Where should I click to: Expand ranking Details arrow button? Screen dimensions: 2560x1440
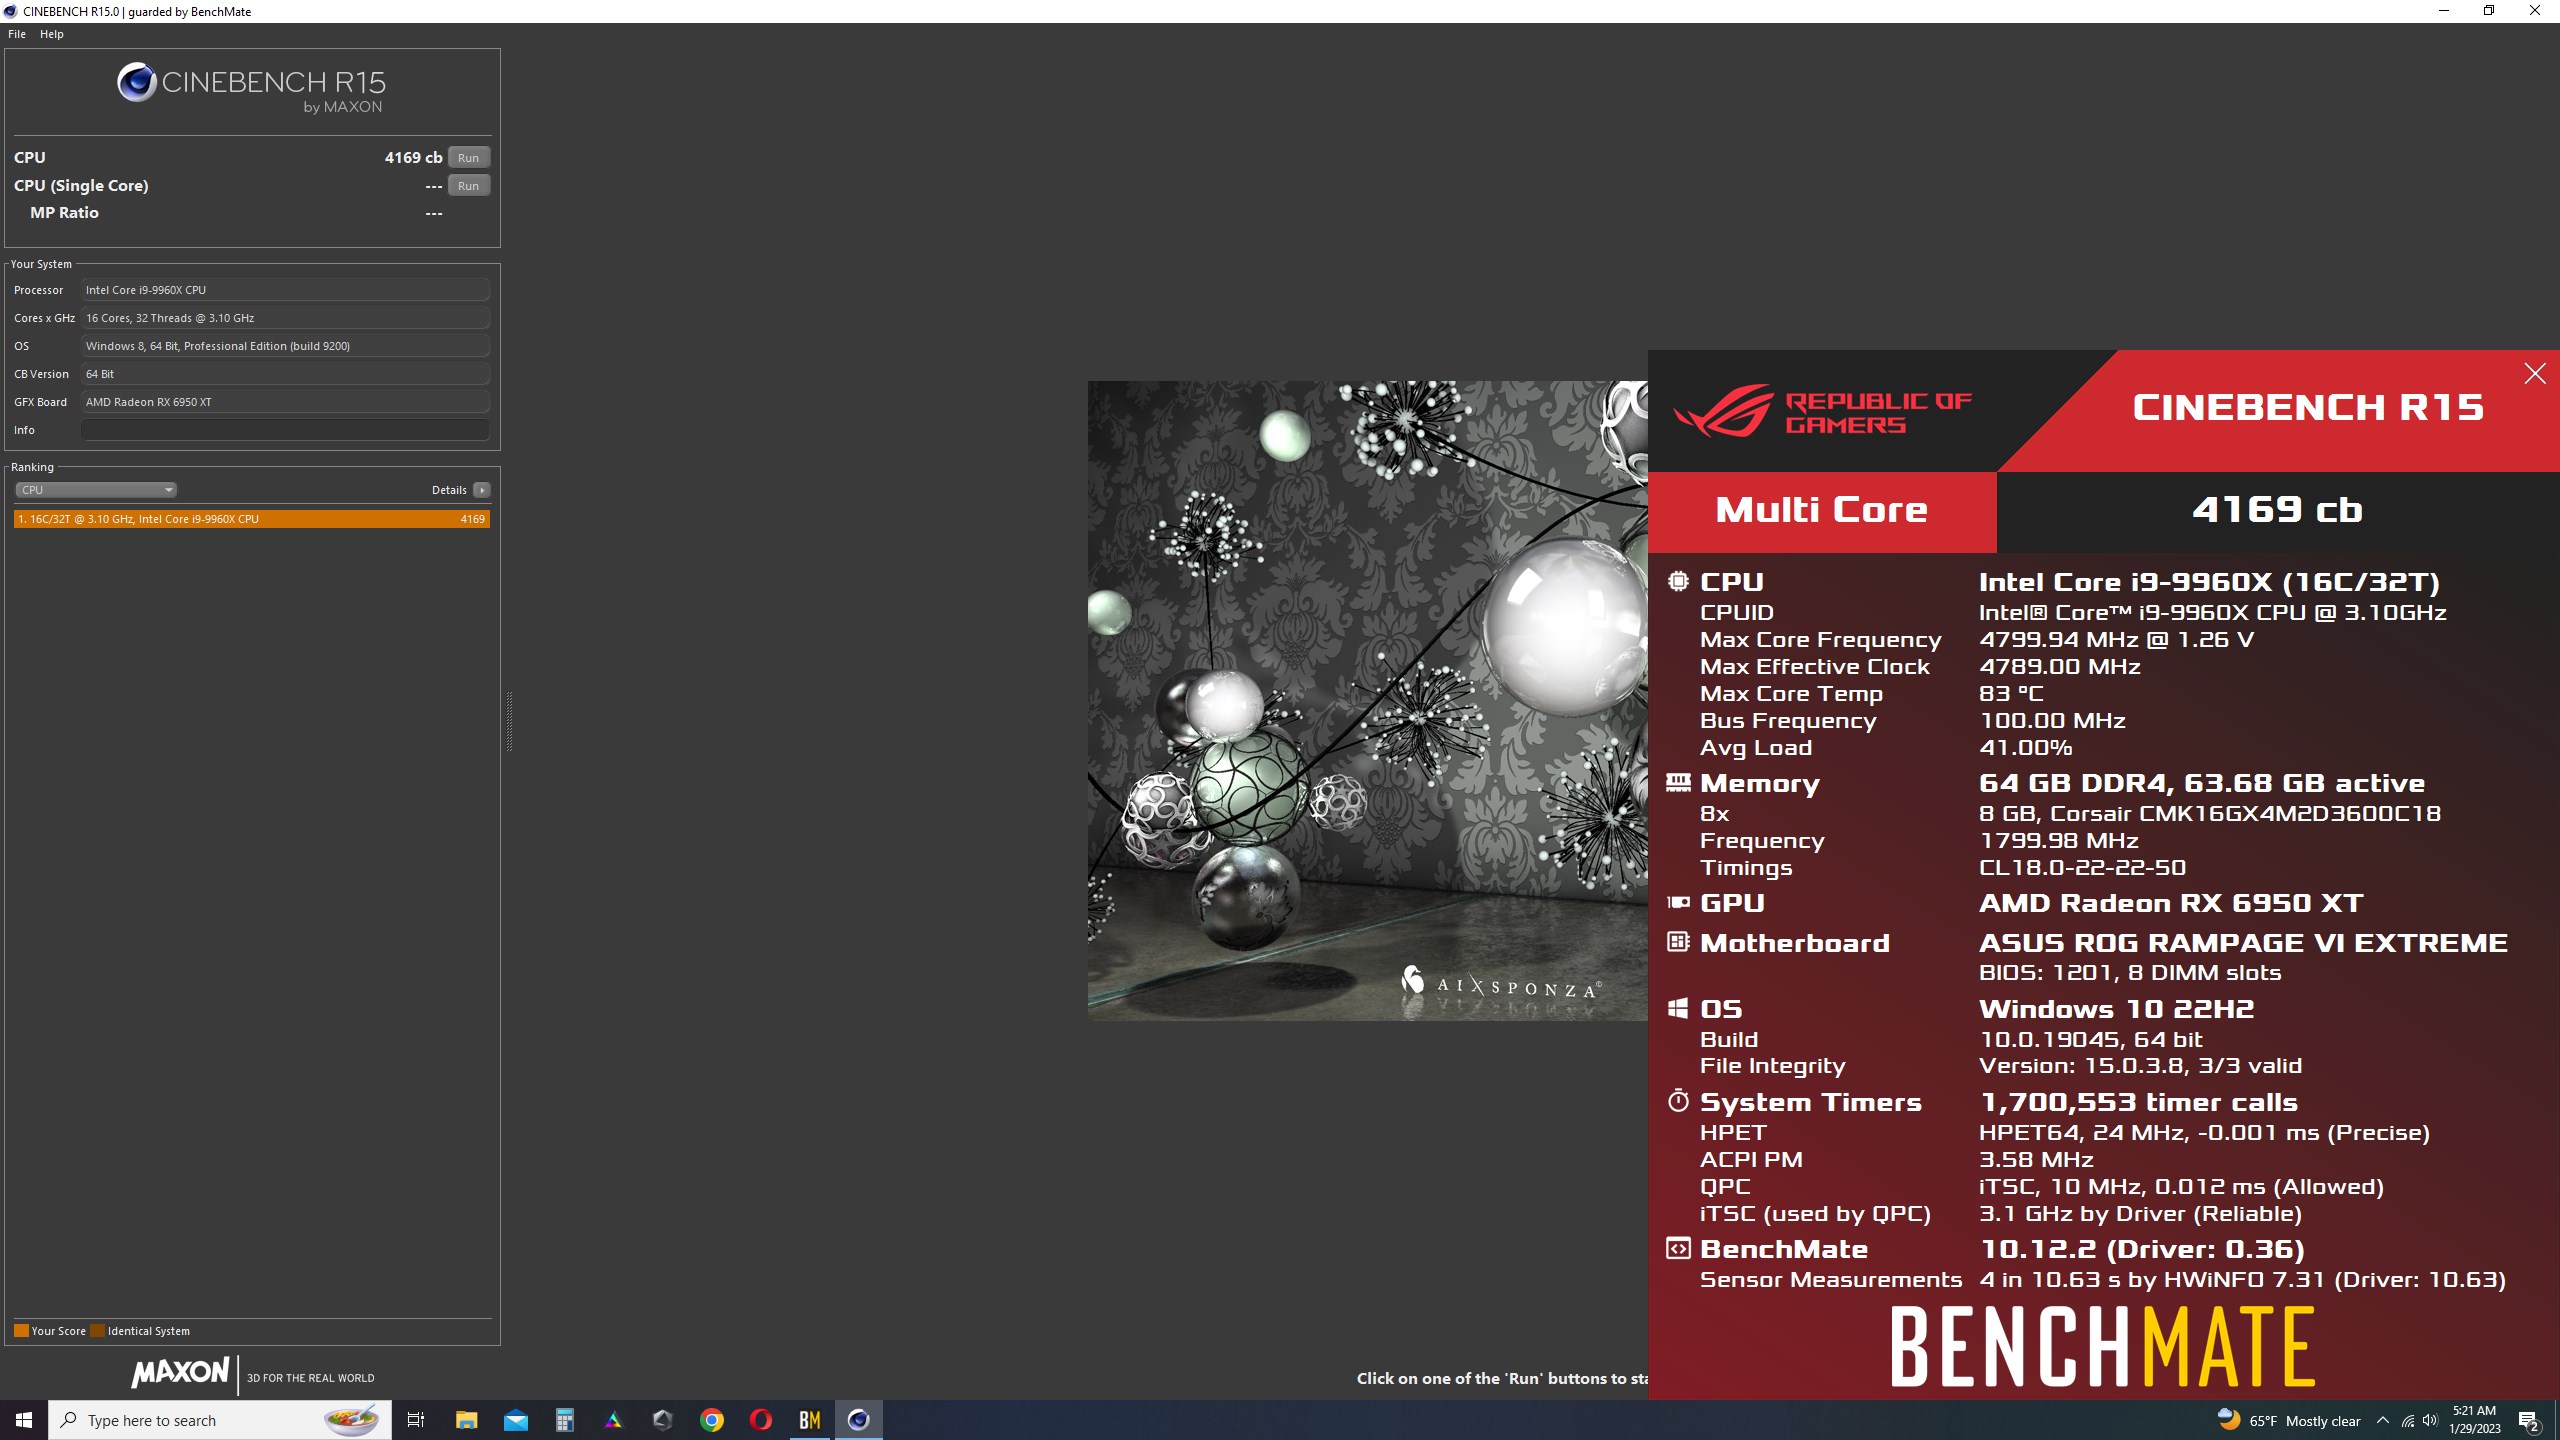point(482,490)
